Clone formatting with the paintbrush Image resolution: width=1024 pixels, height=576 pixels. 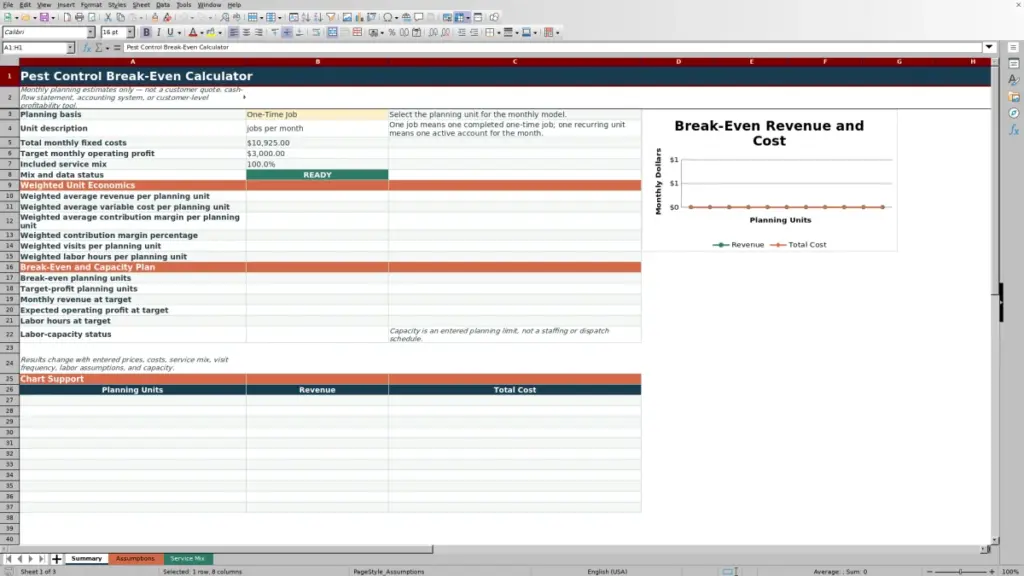pyautogui.click(x=155, y=17)
